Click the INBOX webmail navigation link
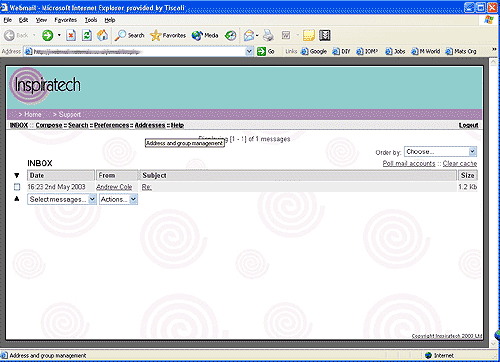500x362 pixels. pos(19,125)
